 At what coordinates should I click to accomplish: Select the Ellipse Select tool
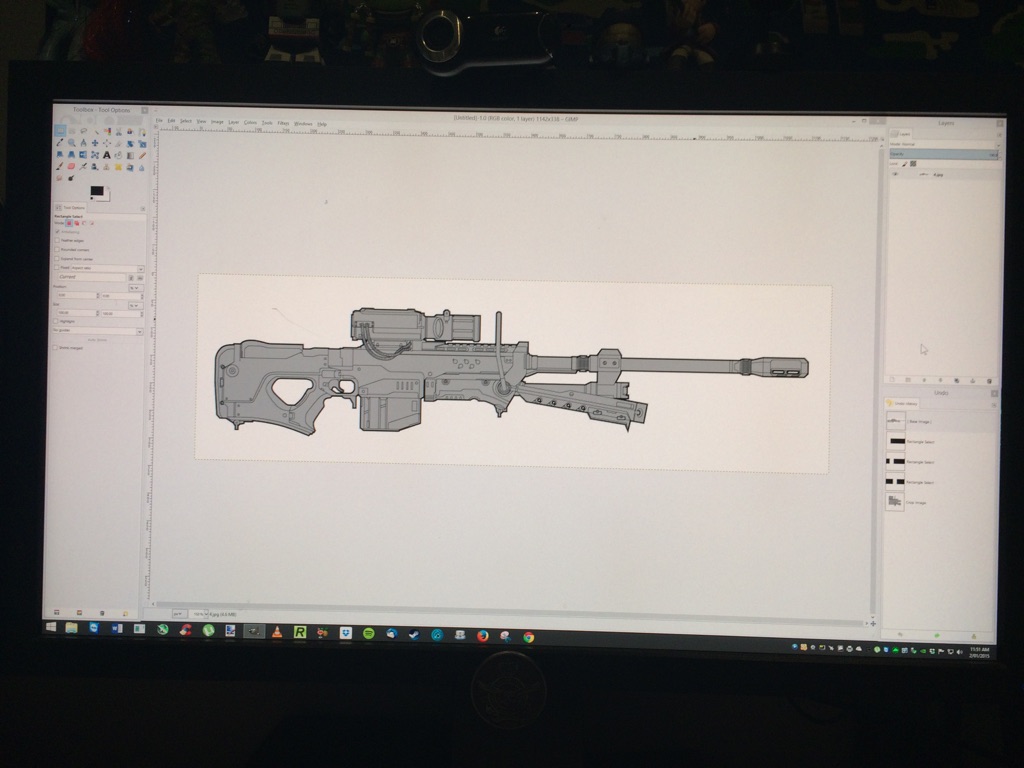tap(72, 131)
